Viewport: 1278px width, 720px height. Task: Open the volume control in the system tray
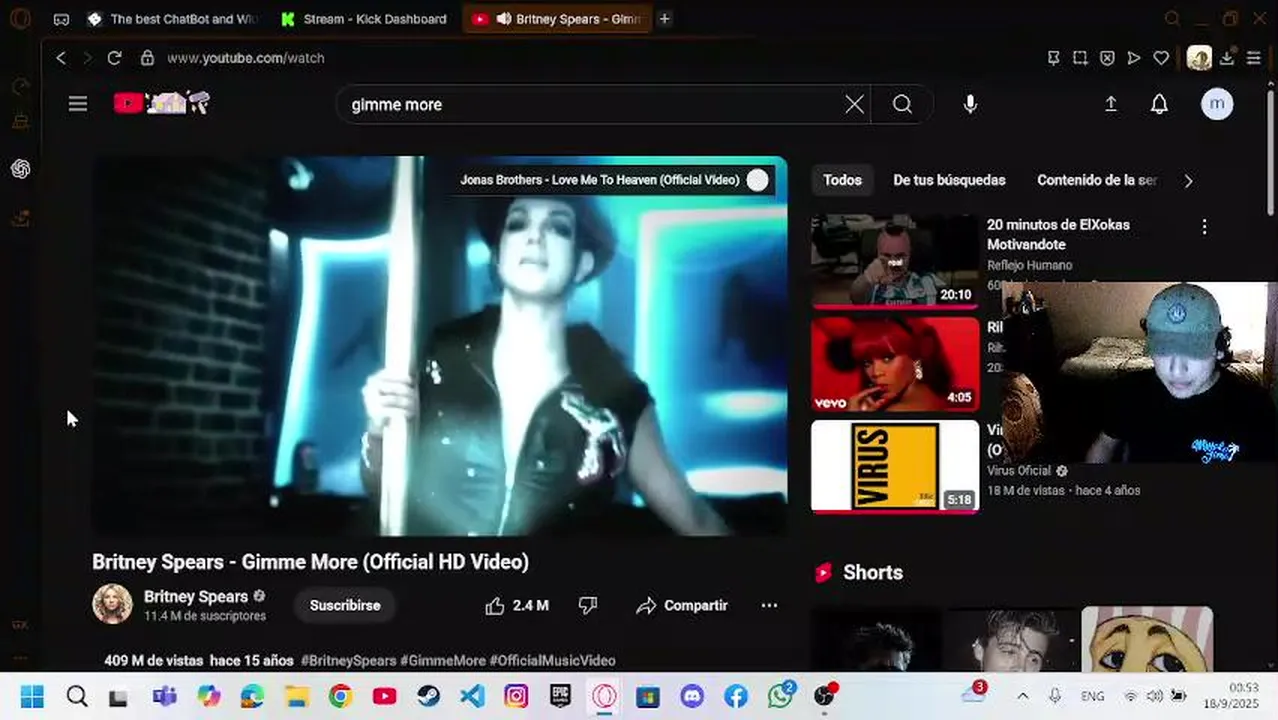(x=1155, y=696)
